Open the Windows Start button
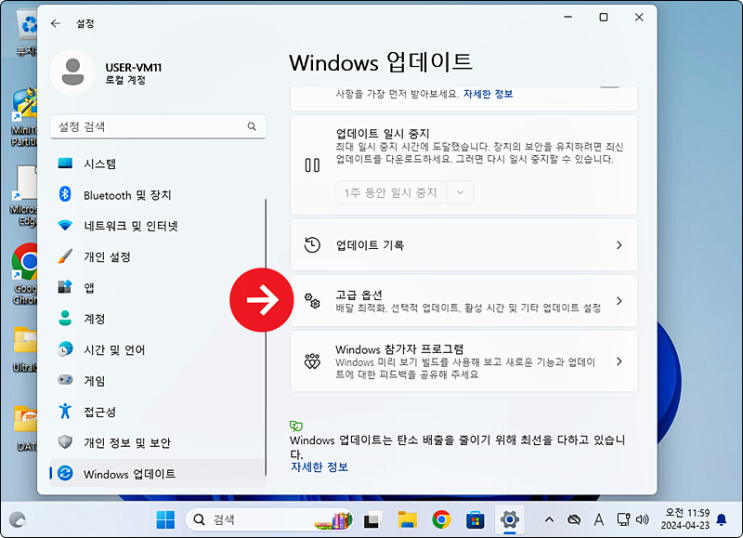 tap(165, 520)
